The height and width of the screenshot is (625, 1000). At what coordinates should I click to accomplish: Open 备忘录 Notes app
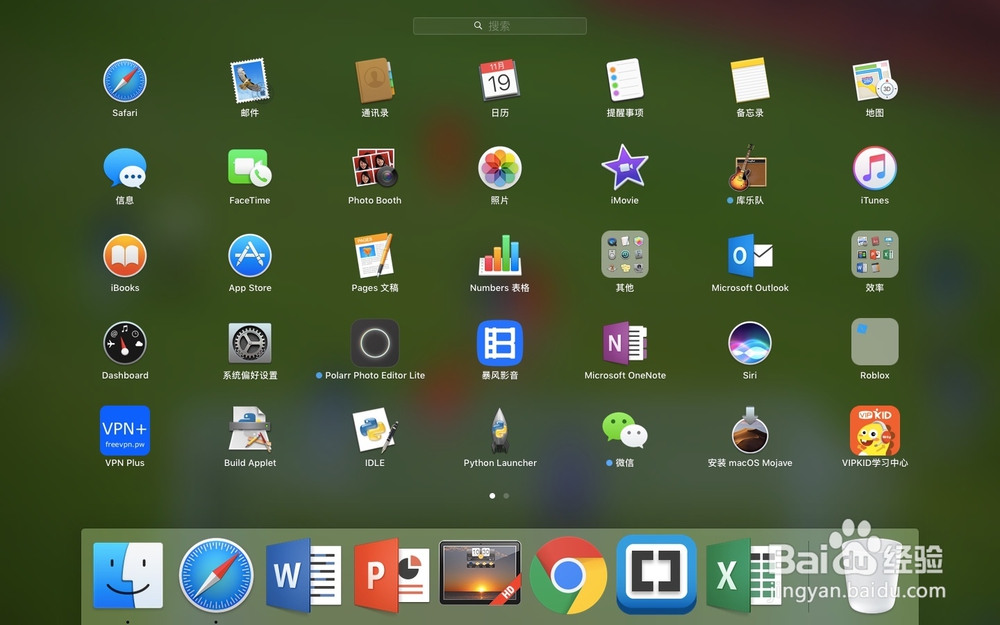coord(749,80)
